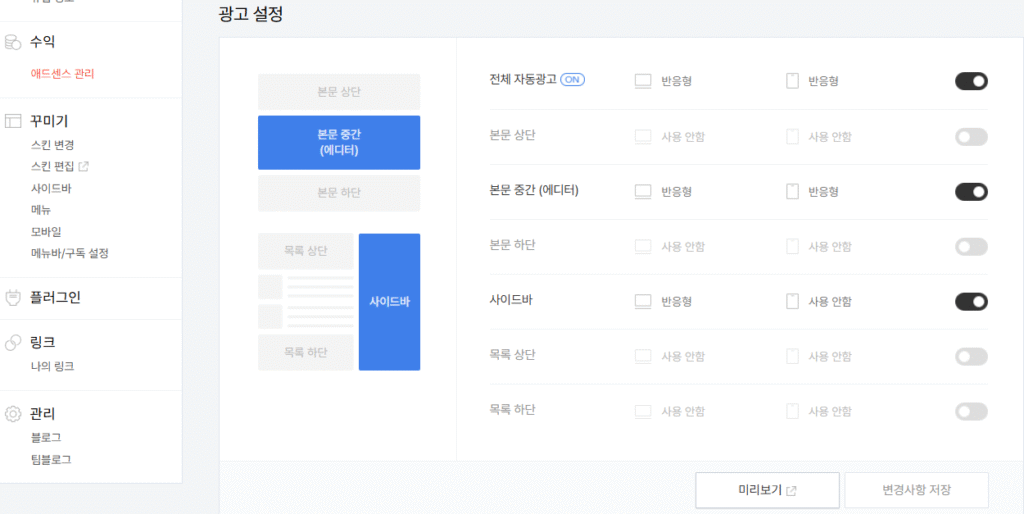Click desktop monitor icon in 사이드바 row
The height and width of the screenshot is (514, 1024).
coord(643,302)
